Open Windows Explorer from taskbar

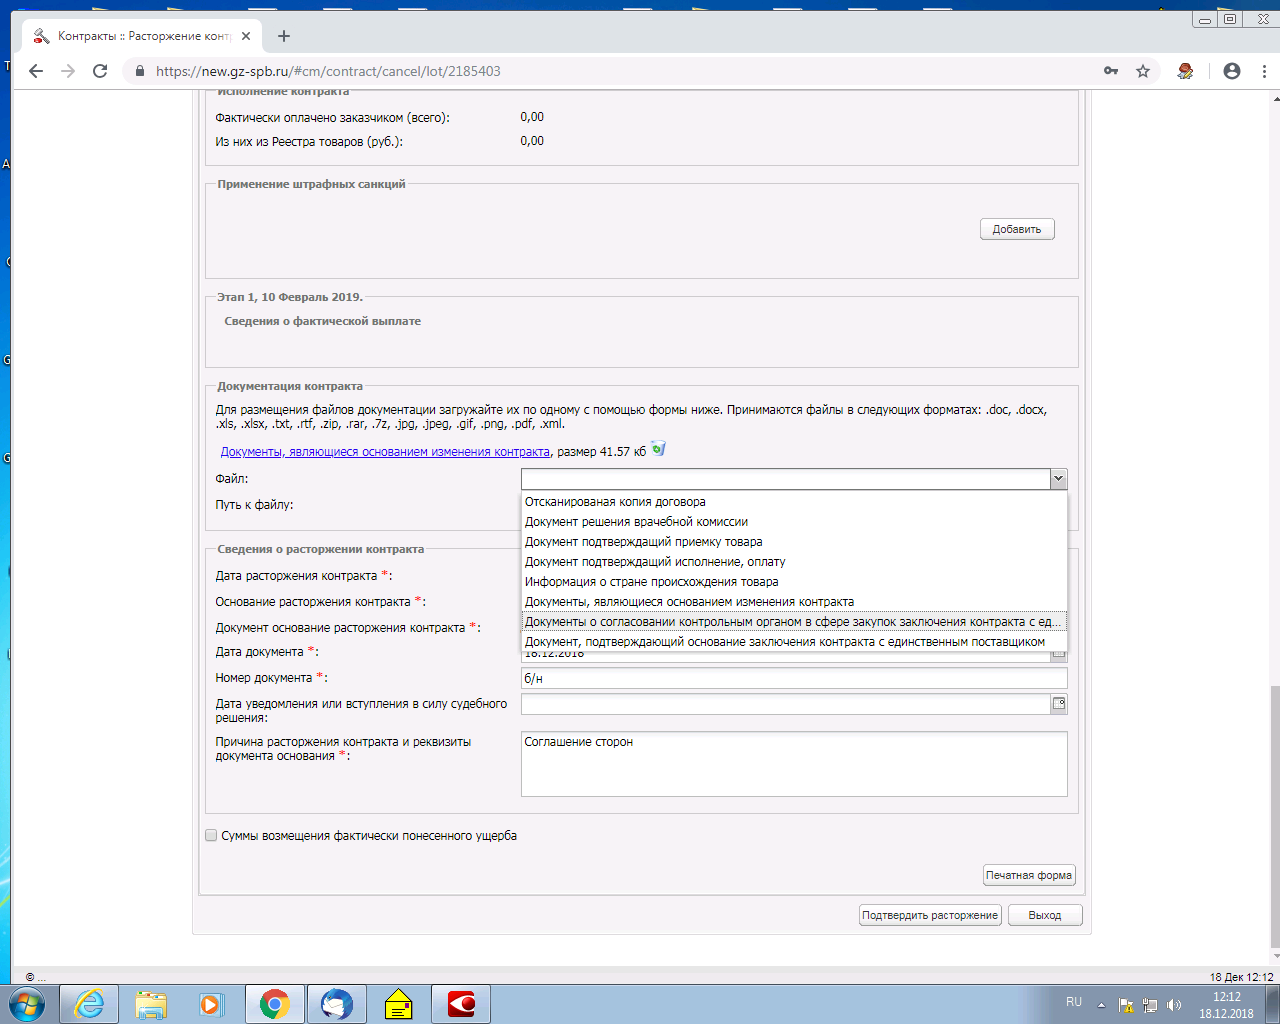click(x=151, y=1003)
